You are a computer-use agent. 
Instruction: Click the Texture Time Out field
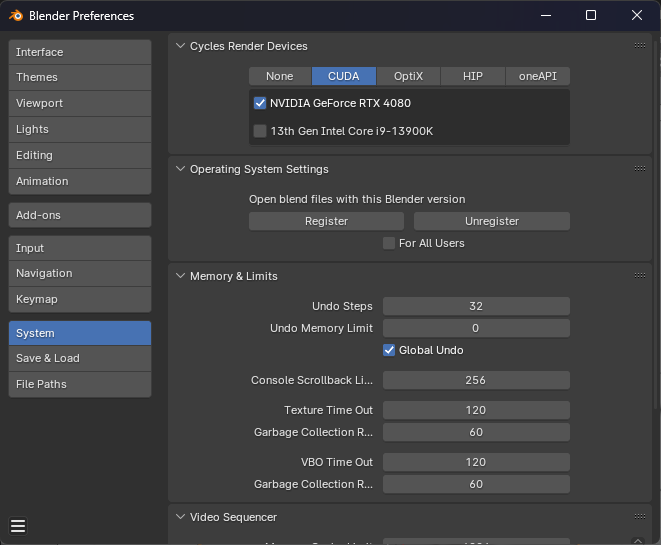pyautogui.click(x=476, y=410)
